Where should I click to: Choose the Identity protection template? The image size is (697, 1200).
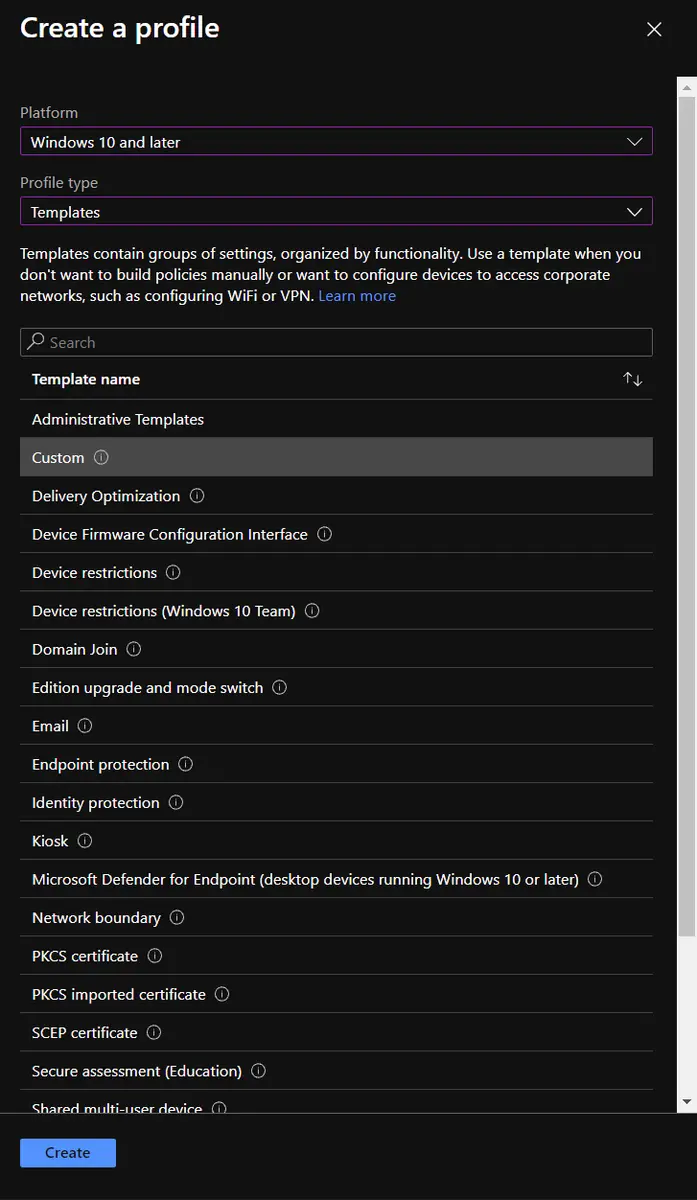click(x=96, y=803)
